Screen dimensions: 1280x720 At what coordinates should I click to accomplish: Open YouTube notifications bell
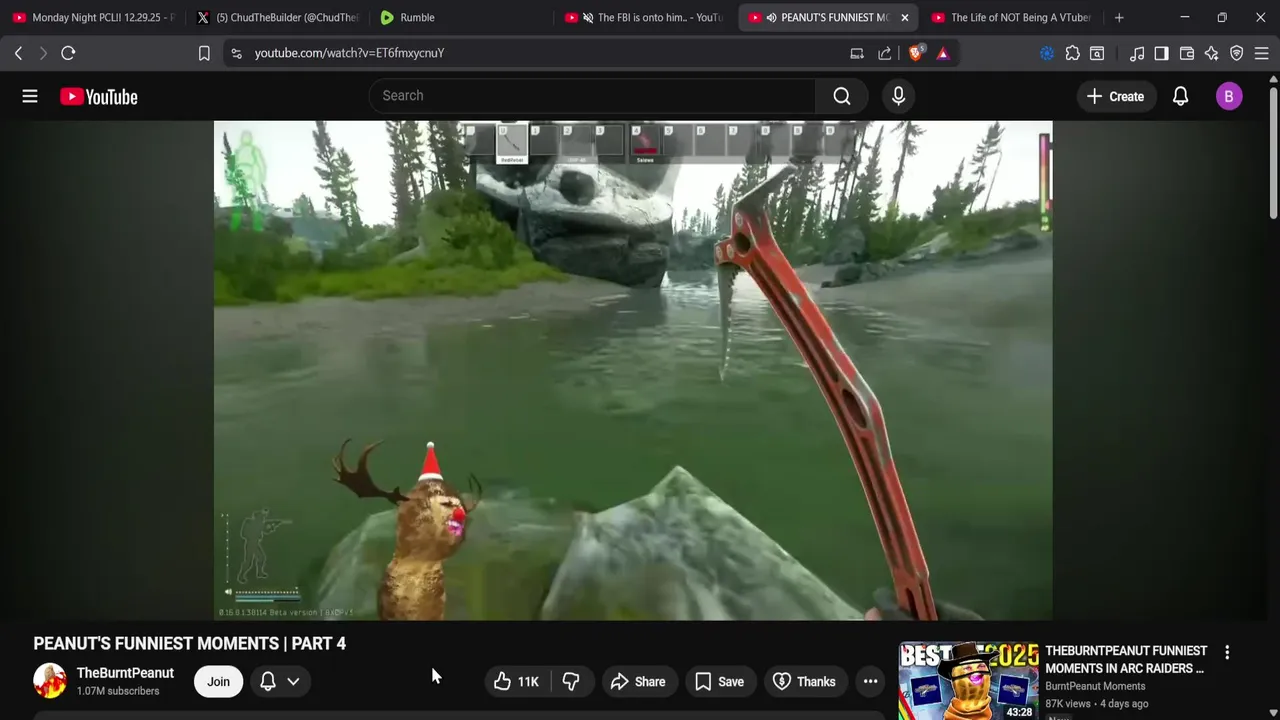[x=1180, y=96]
